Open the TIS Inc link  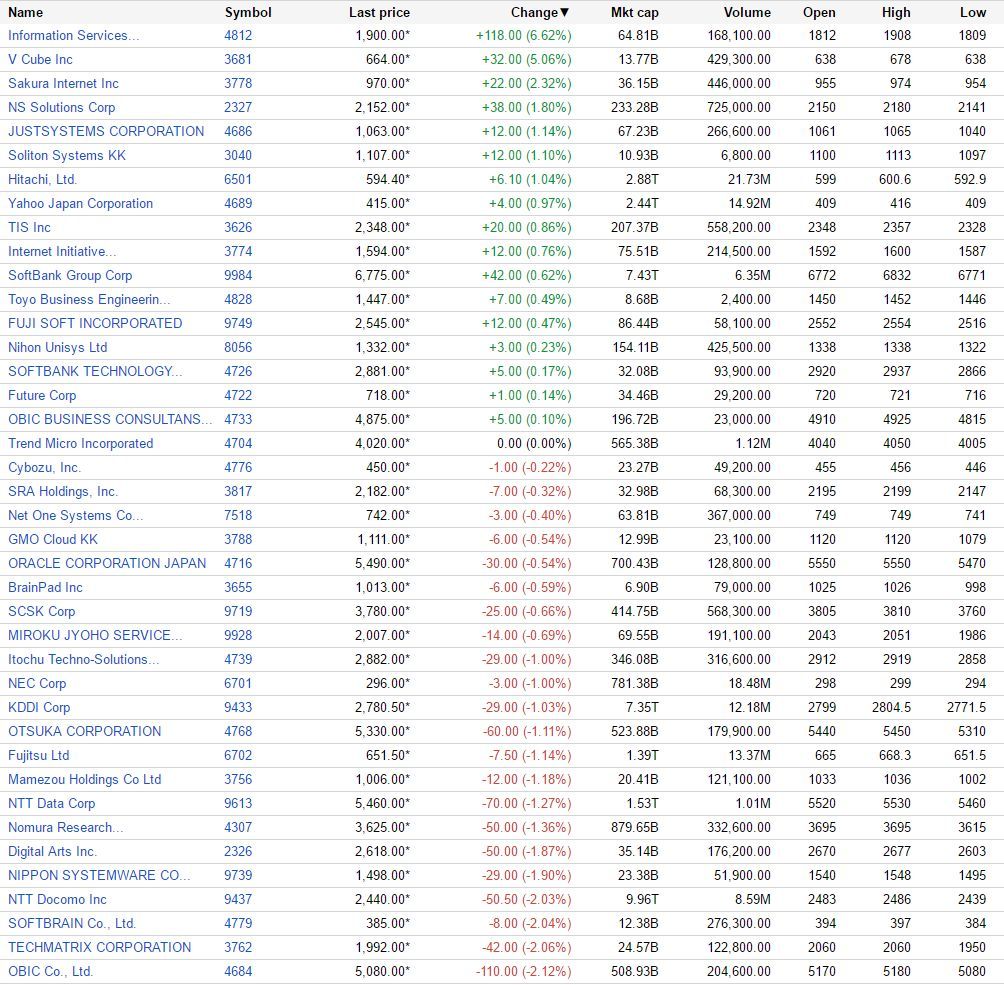(29, 227)
